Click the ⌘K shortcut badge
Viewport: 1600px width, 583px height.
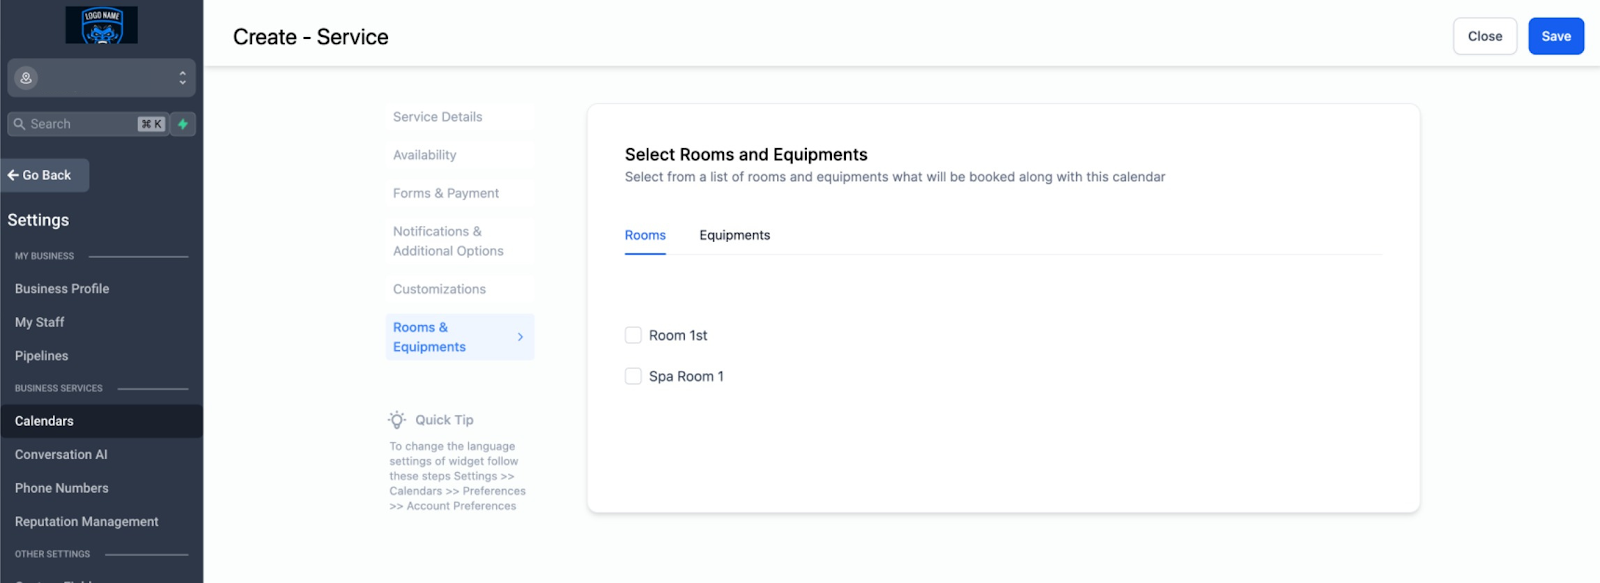[x=151, y=124]
